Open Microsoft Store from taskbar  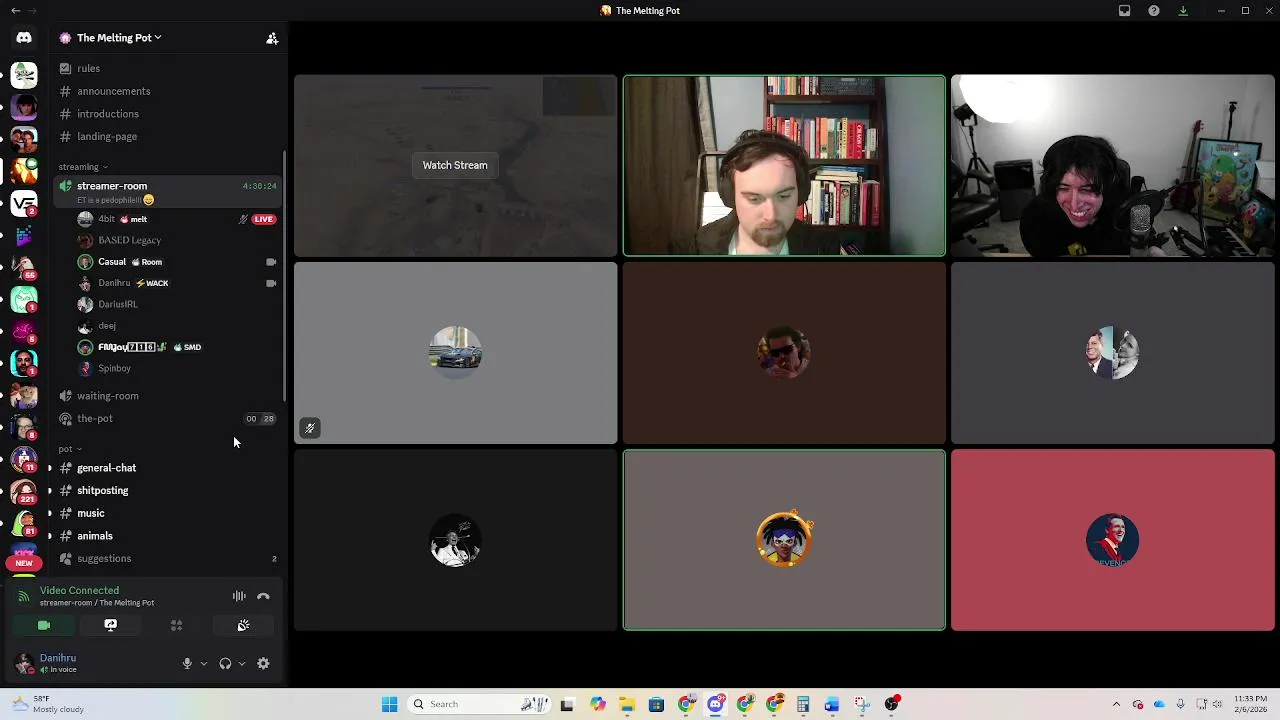(x=656, y=704)
